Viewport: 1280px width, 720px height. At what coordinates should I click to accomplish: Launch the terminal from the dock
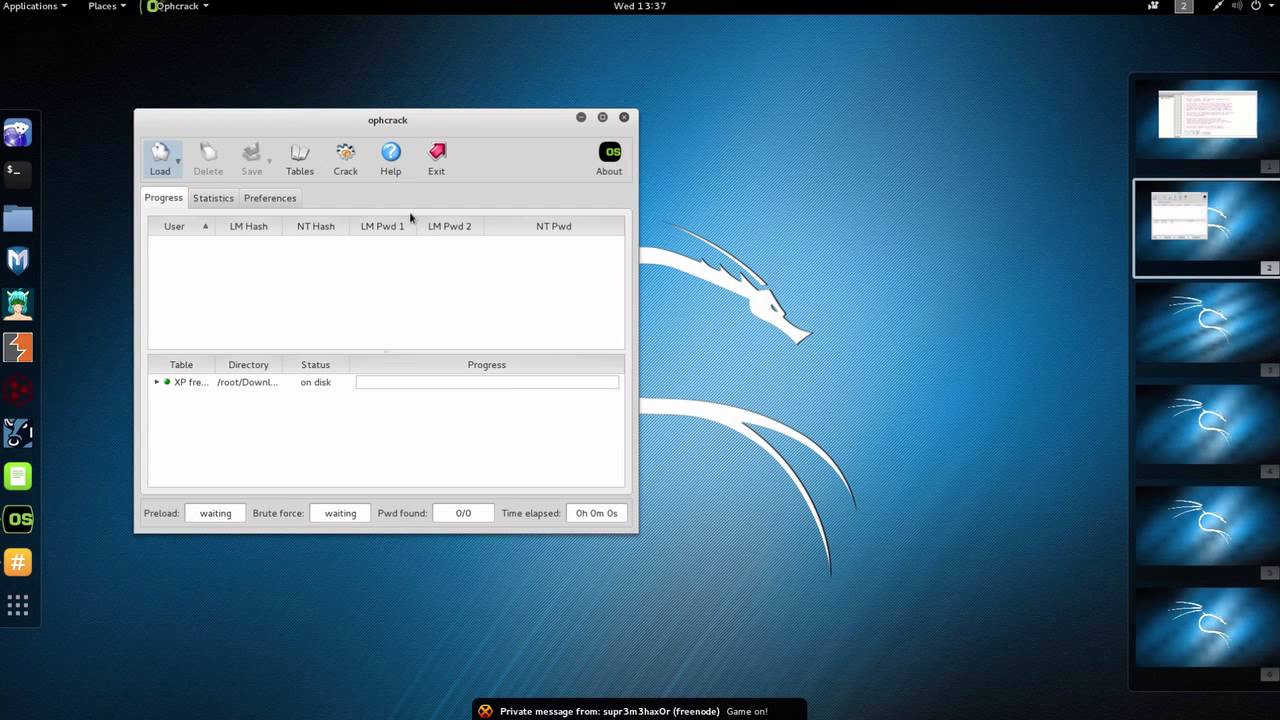pyautogui.click(x=18, y=174)
